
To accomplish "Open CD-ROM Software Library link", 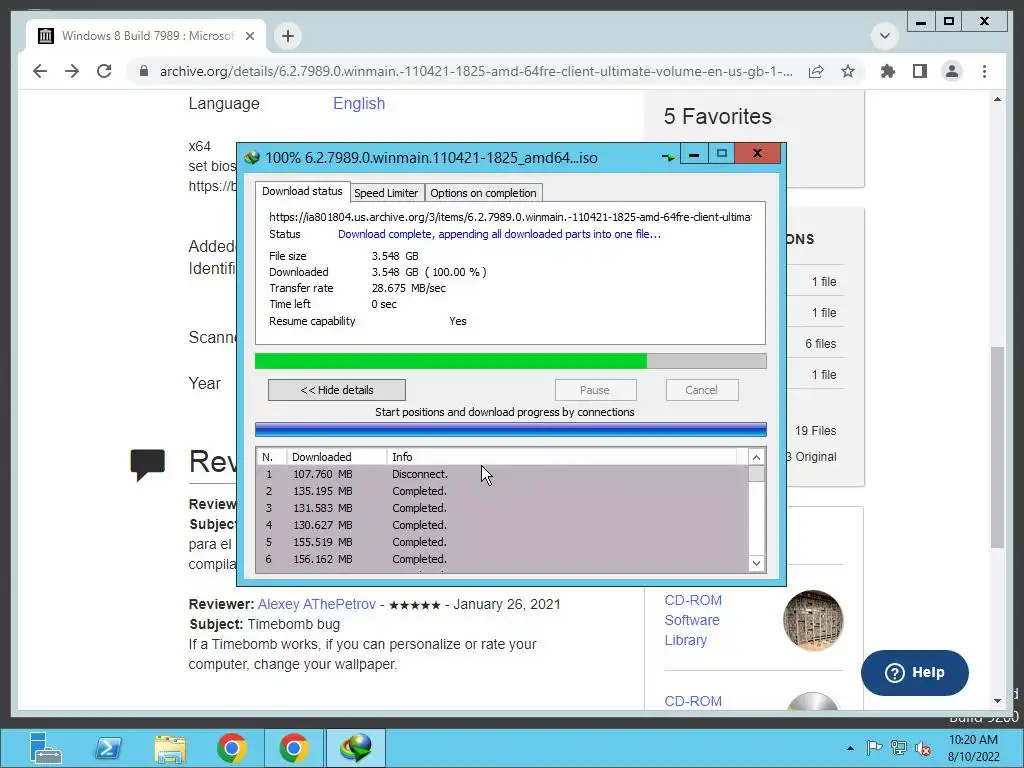I will (692, 620).
